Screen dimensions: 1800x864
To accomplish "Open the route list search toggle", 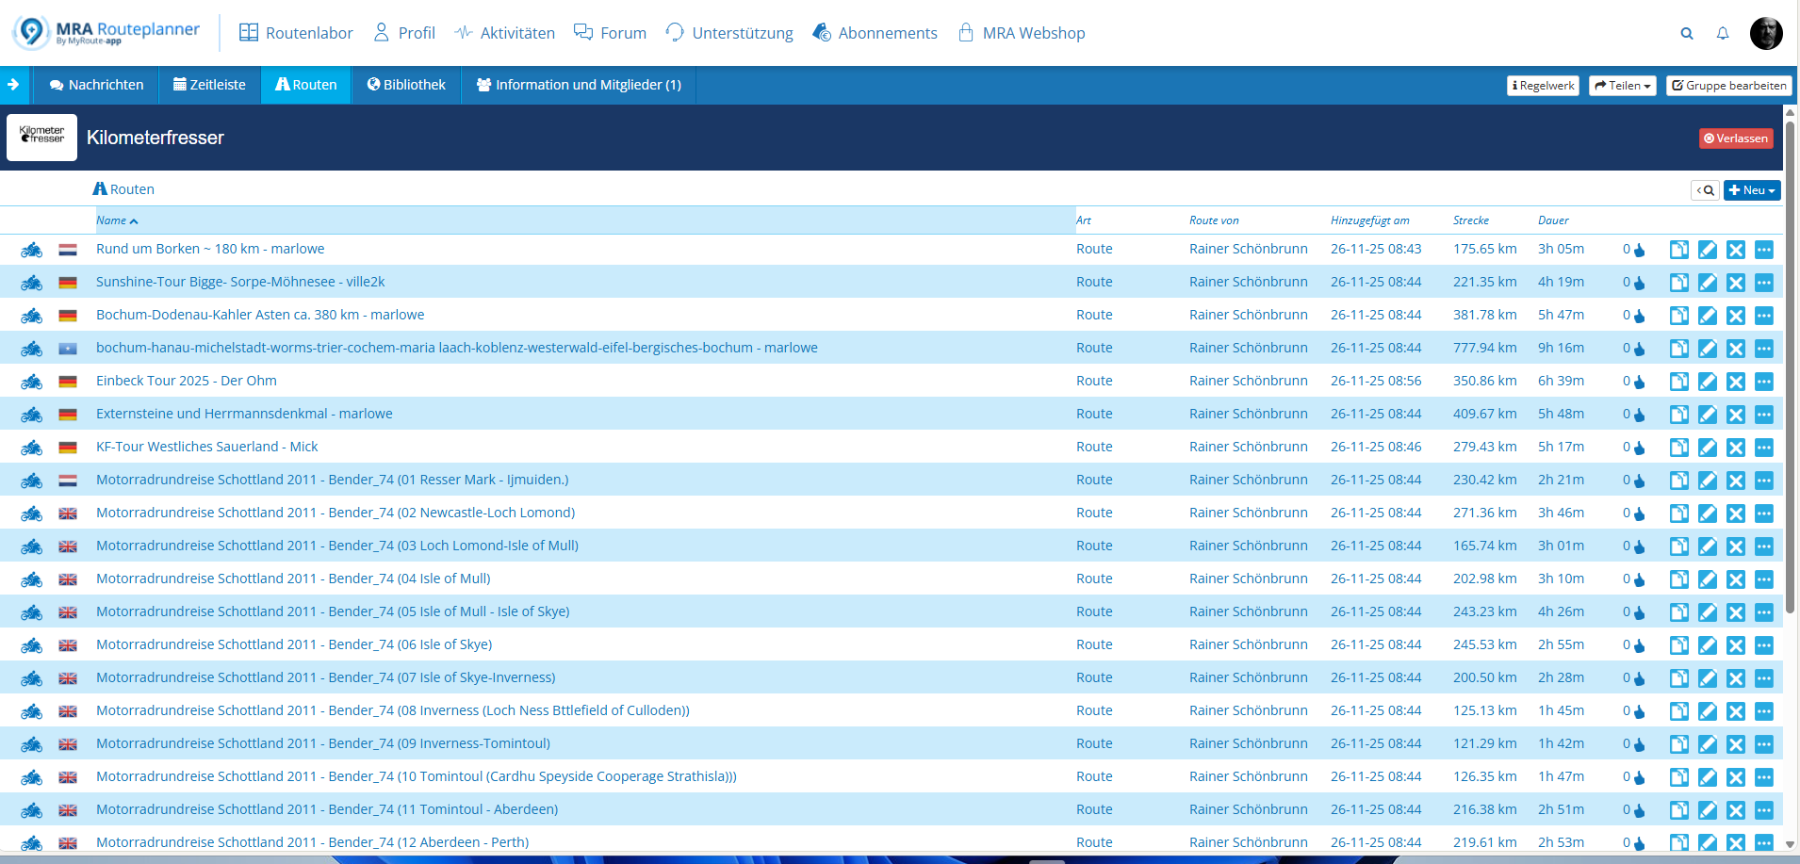I will click(x=1705, y=190).
